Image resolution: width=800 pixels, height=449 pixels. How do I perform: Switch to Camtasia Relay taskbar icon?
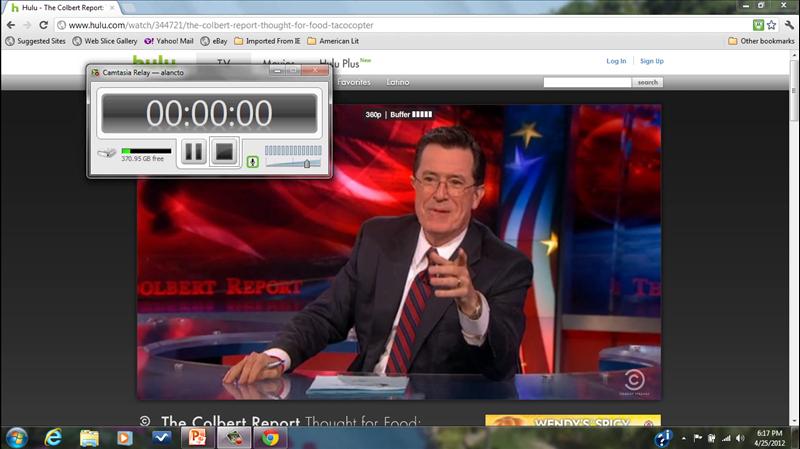tap(234, 438)
